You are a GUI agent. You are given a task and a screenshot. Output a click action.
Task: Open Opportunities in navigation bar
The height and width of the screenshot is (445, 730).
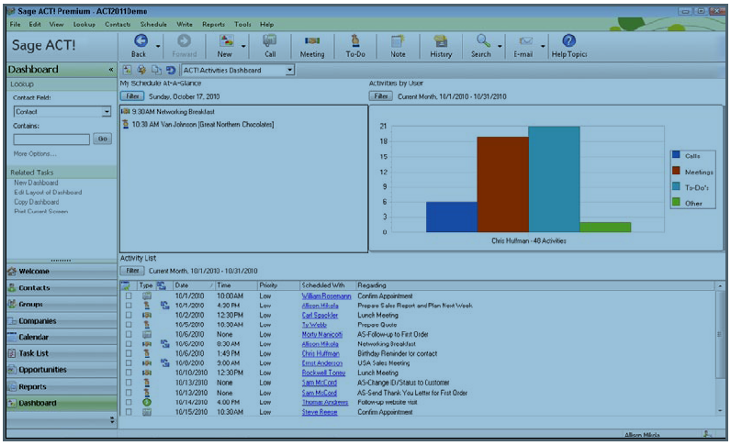(61, 370)
